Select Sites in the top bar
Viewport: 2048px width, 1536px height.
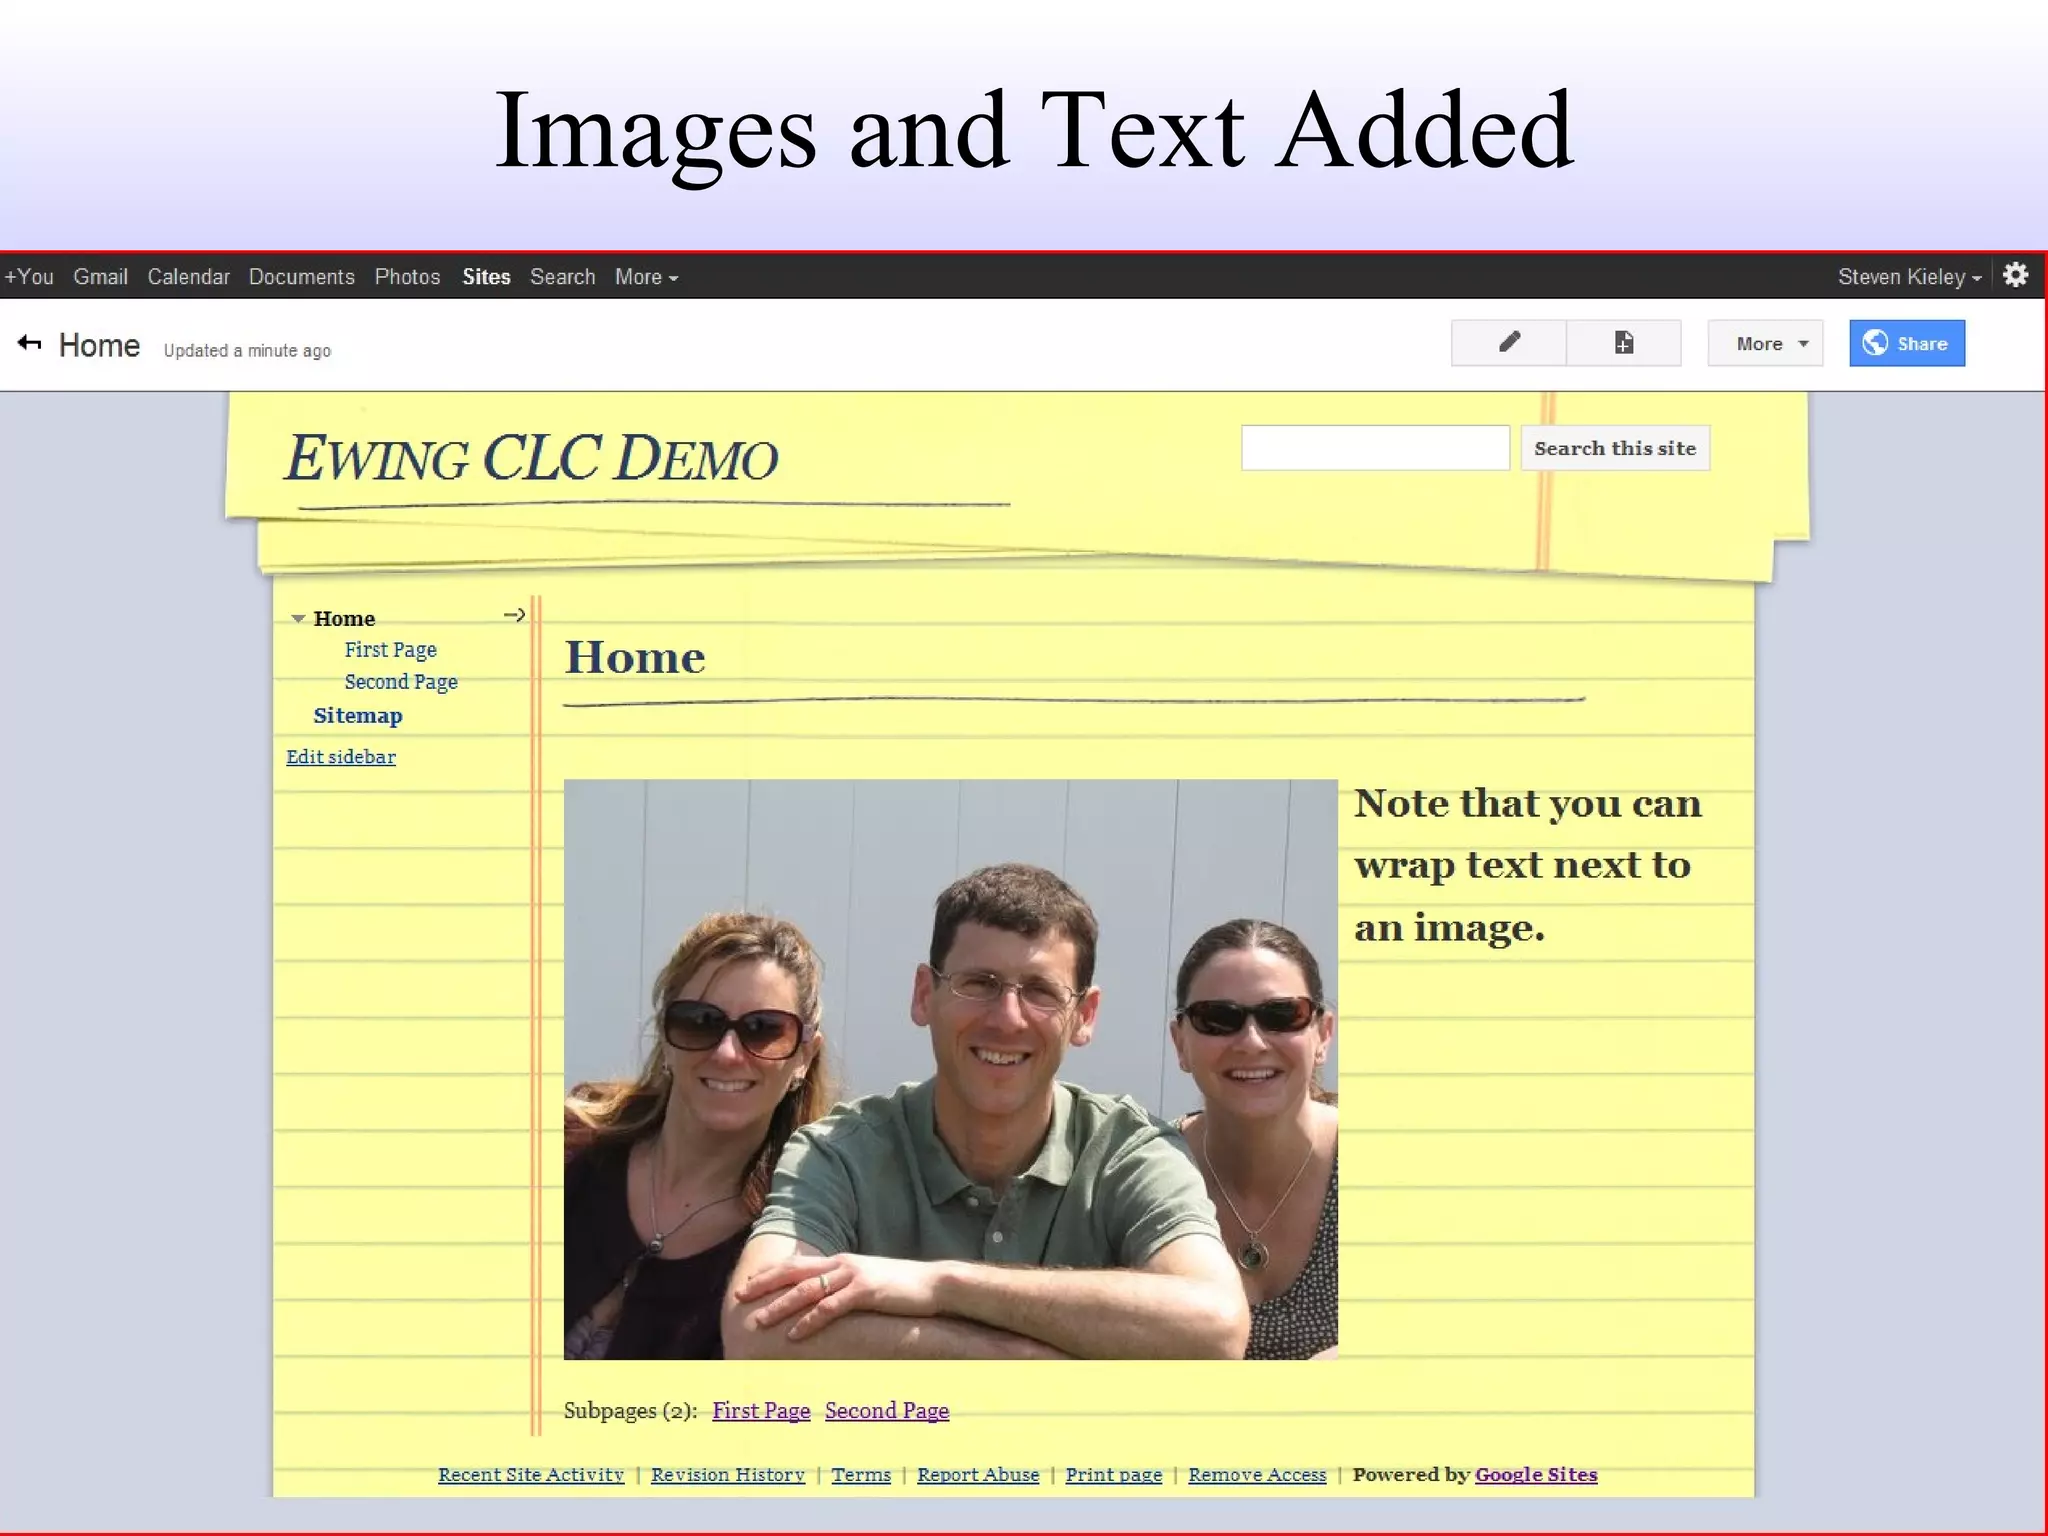(x=486, y=277)
